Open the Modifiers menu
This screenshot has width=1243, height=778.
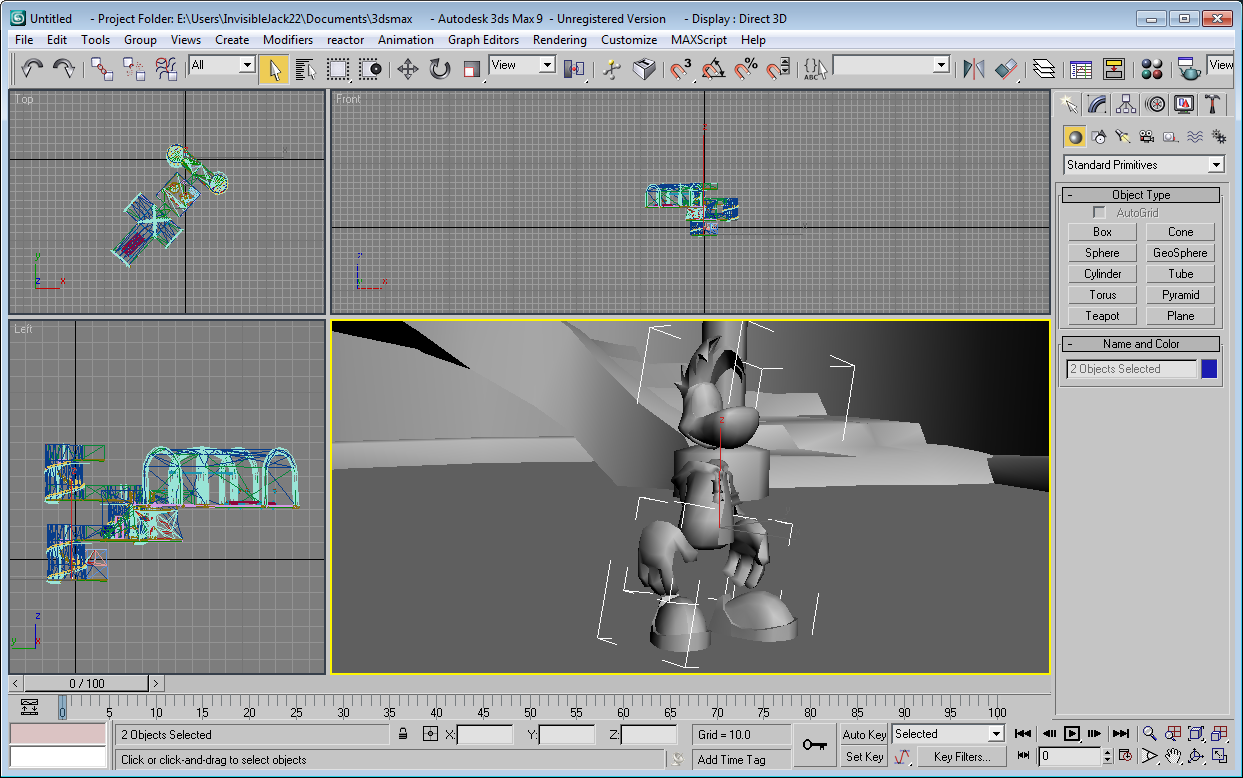(288, 40)
